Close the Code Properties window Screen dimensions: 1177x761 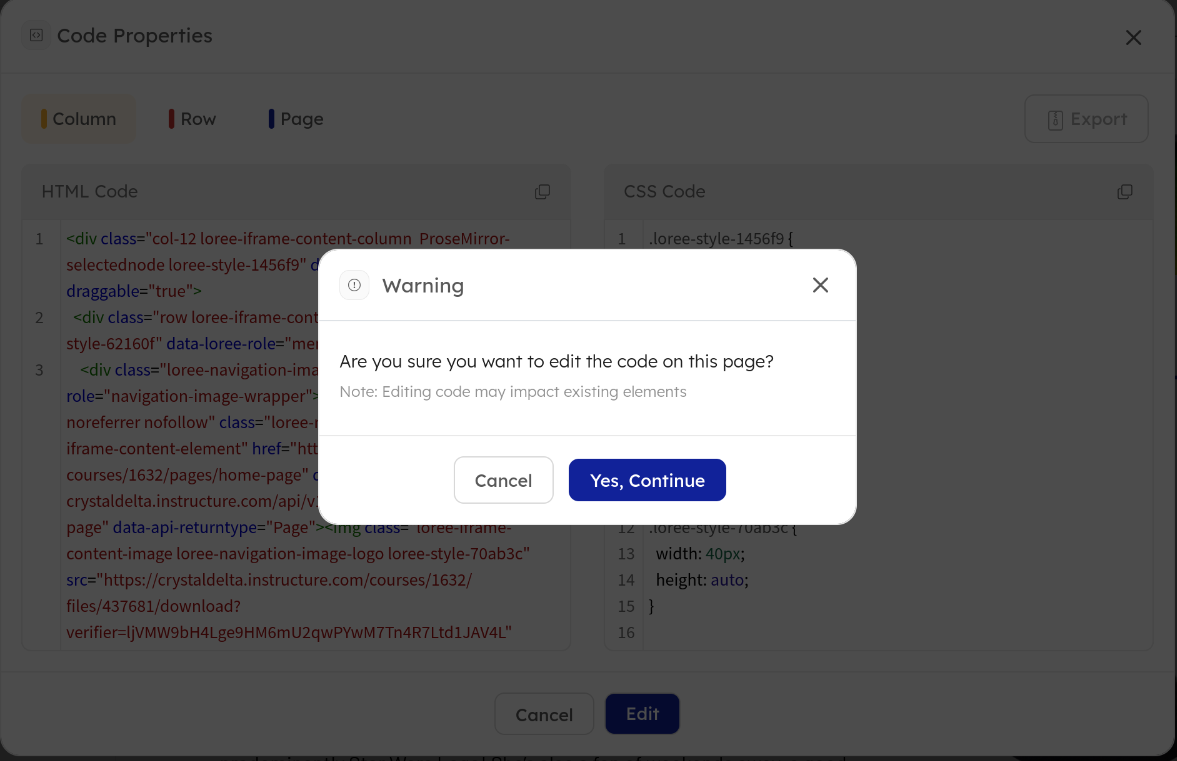(1133, 37)
